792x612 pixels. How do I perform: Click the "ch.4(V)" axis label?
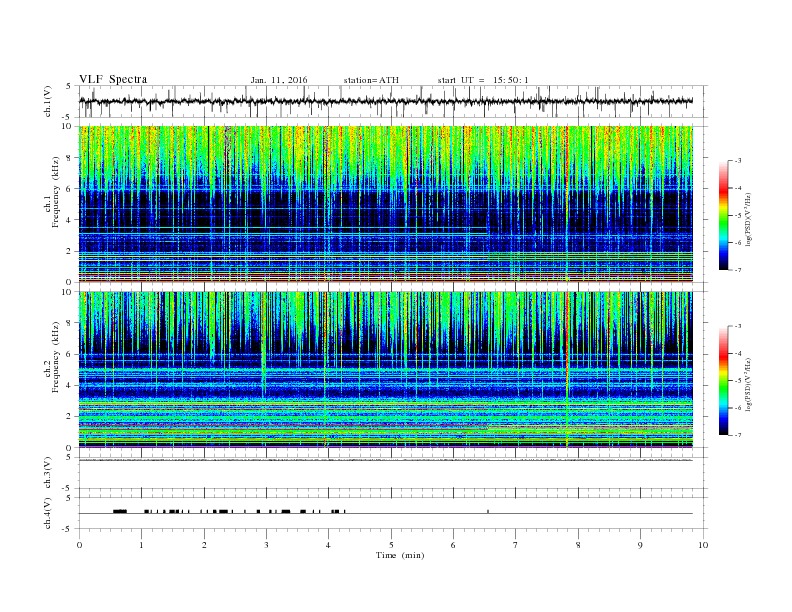48,513
